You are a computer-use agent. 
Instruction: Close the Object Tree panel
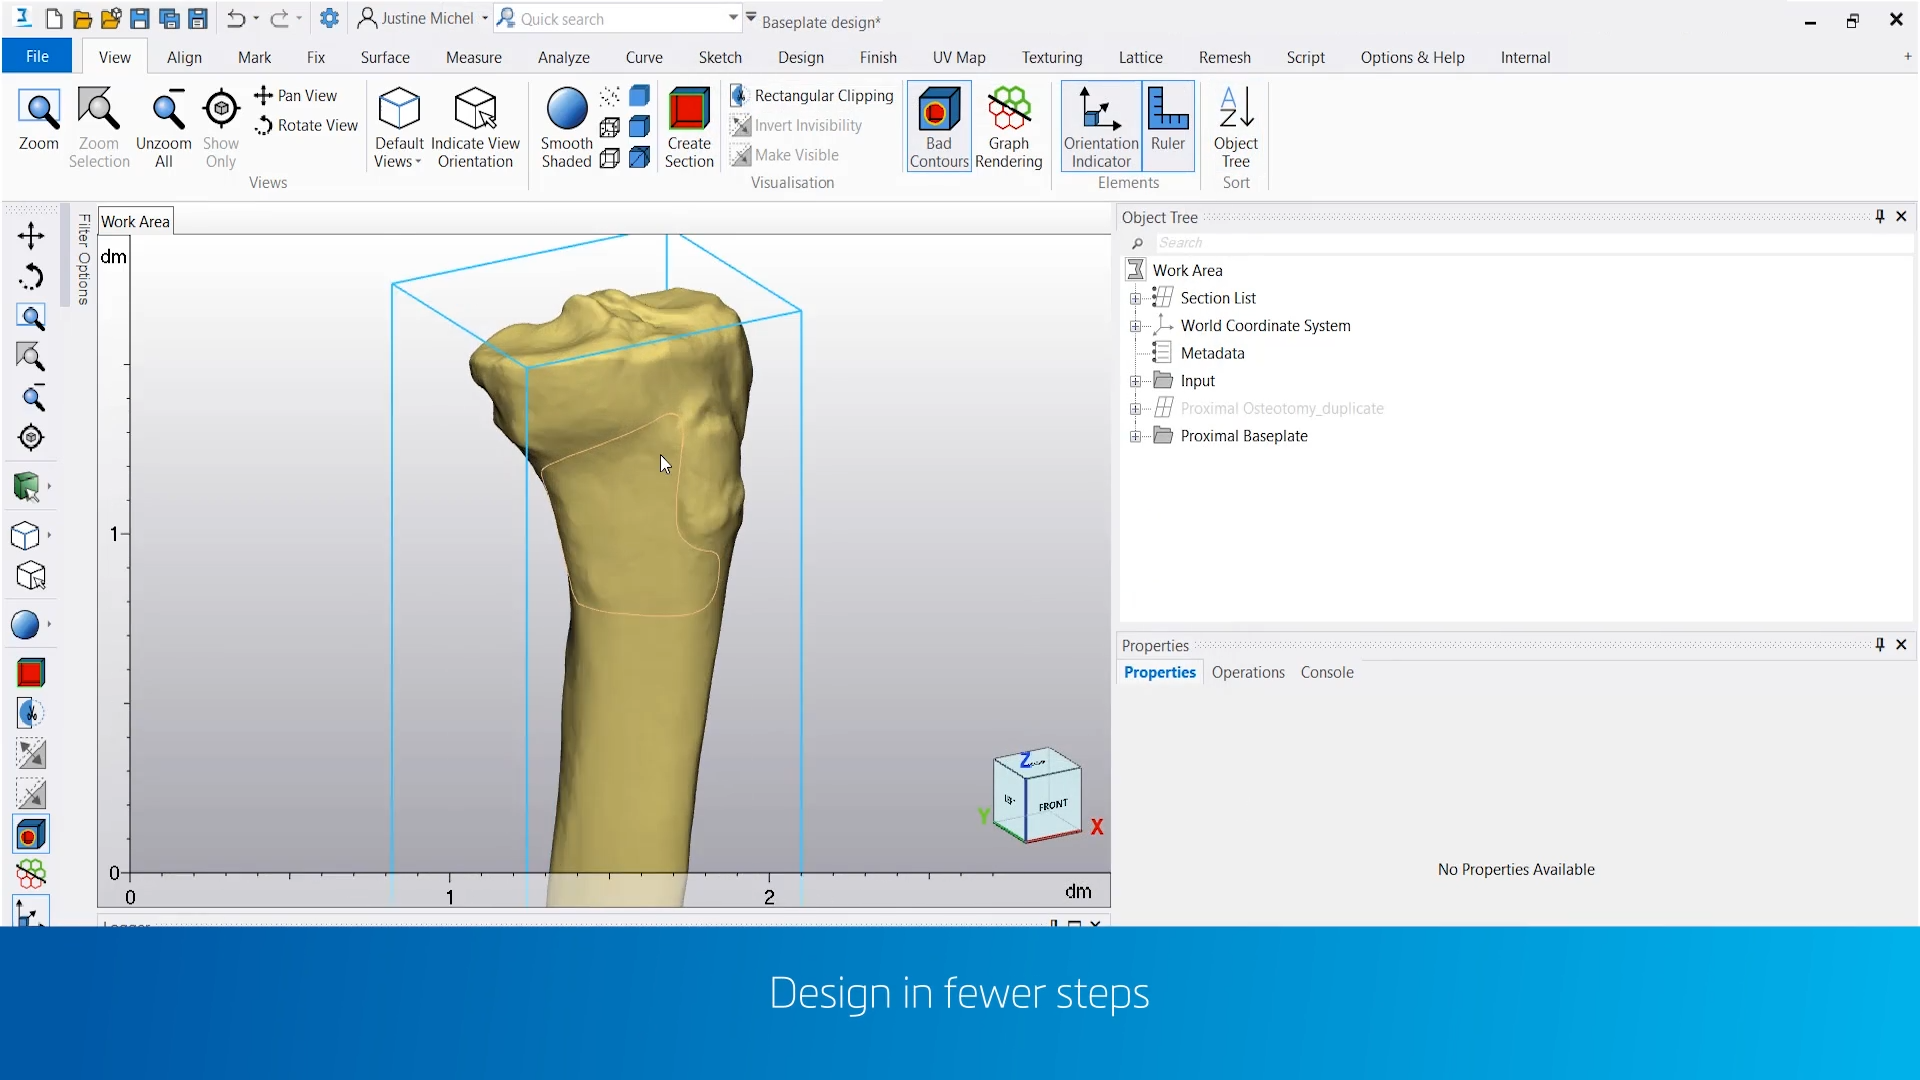pyautogui.click(x=1902, y=217)
